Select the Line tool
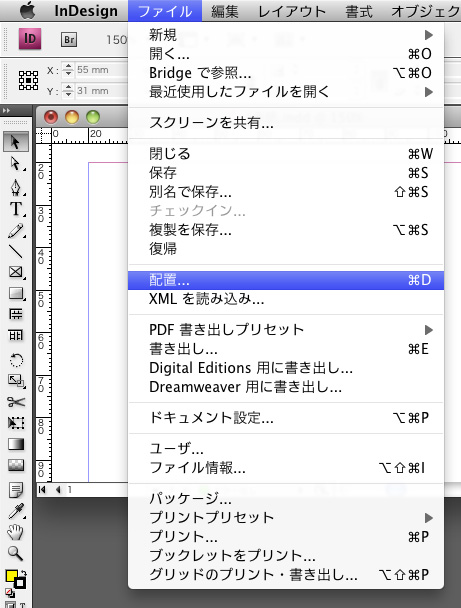The width and height of the screenshot is (461, 608). pos(16,251)
